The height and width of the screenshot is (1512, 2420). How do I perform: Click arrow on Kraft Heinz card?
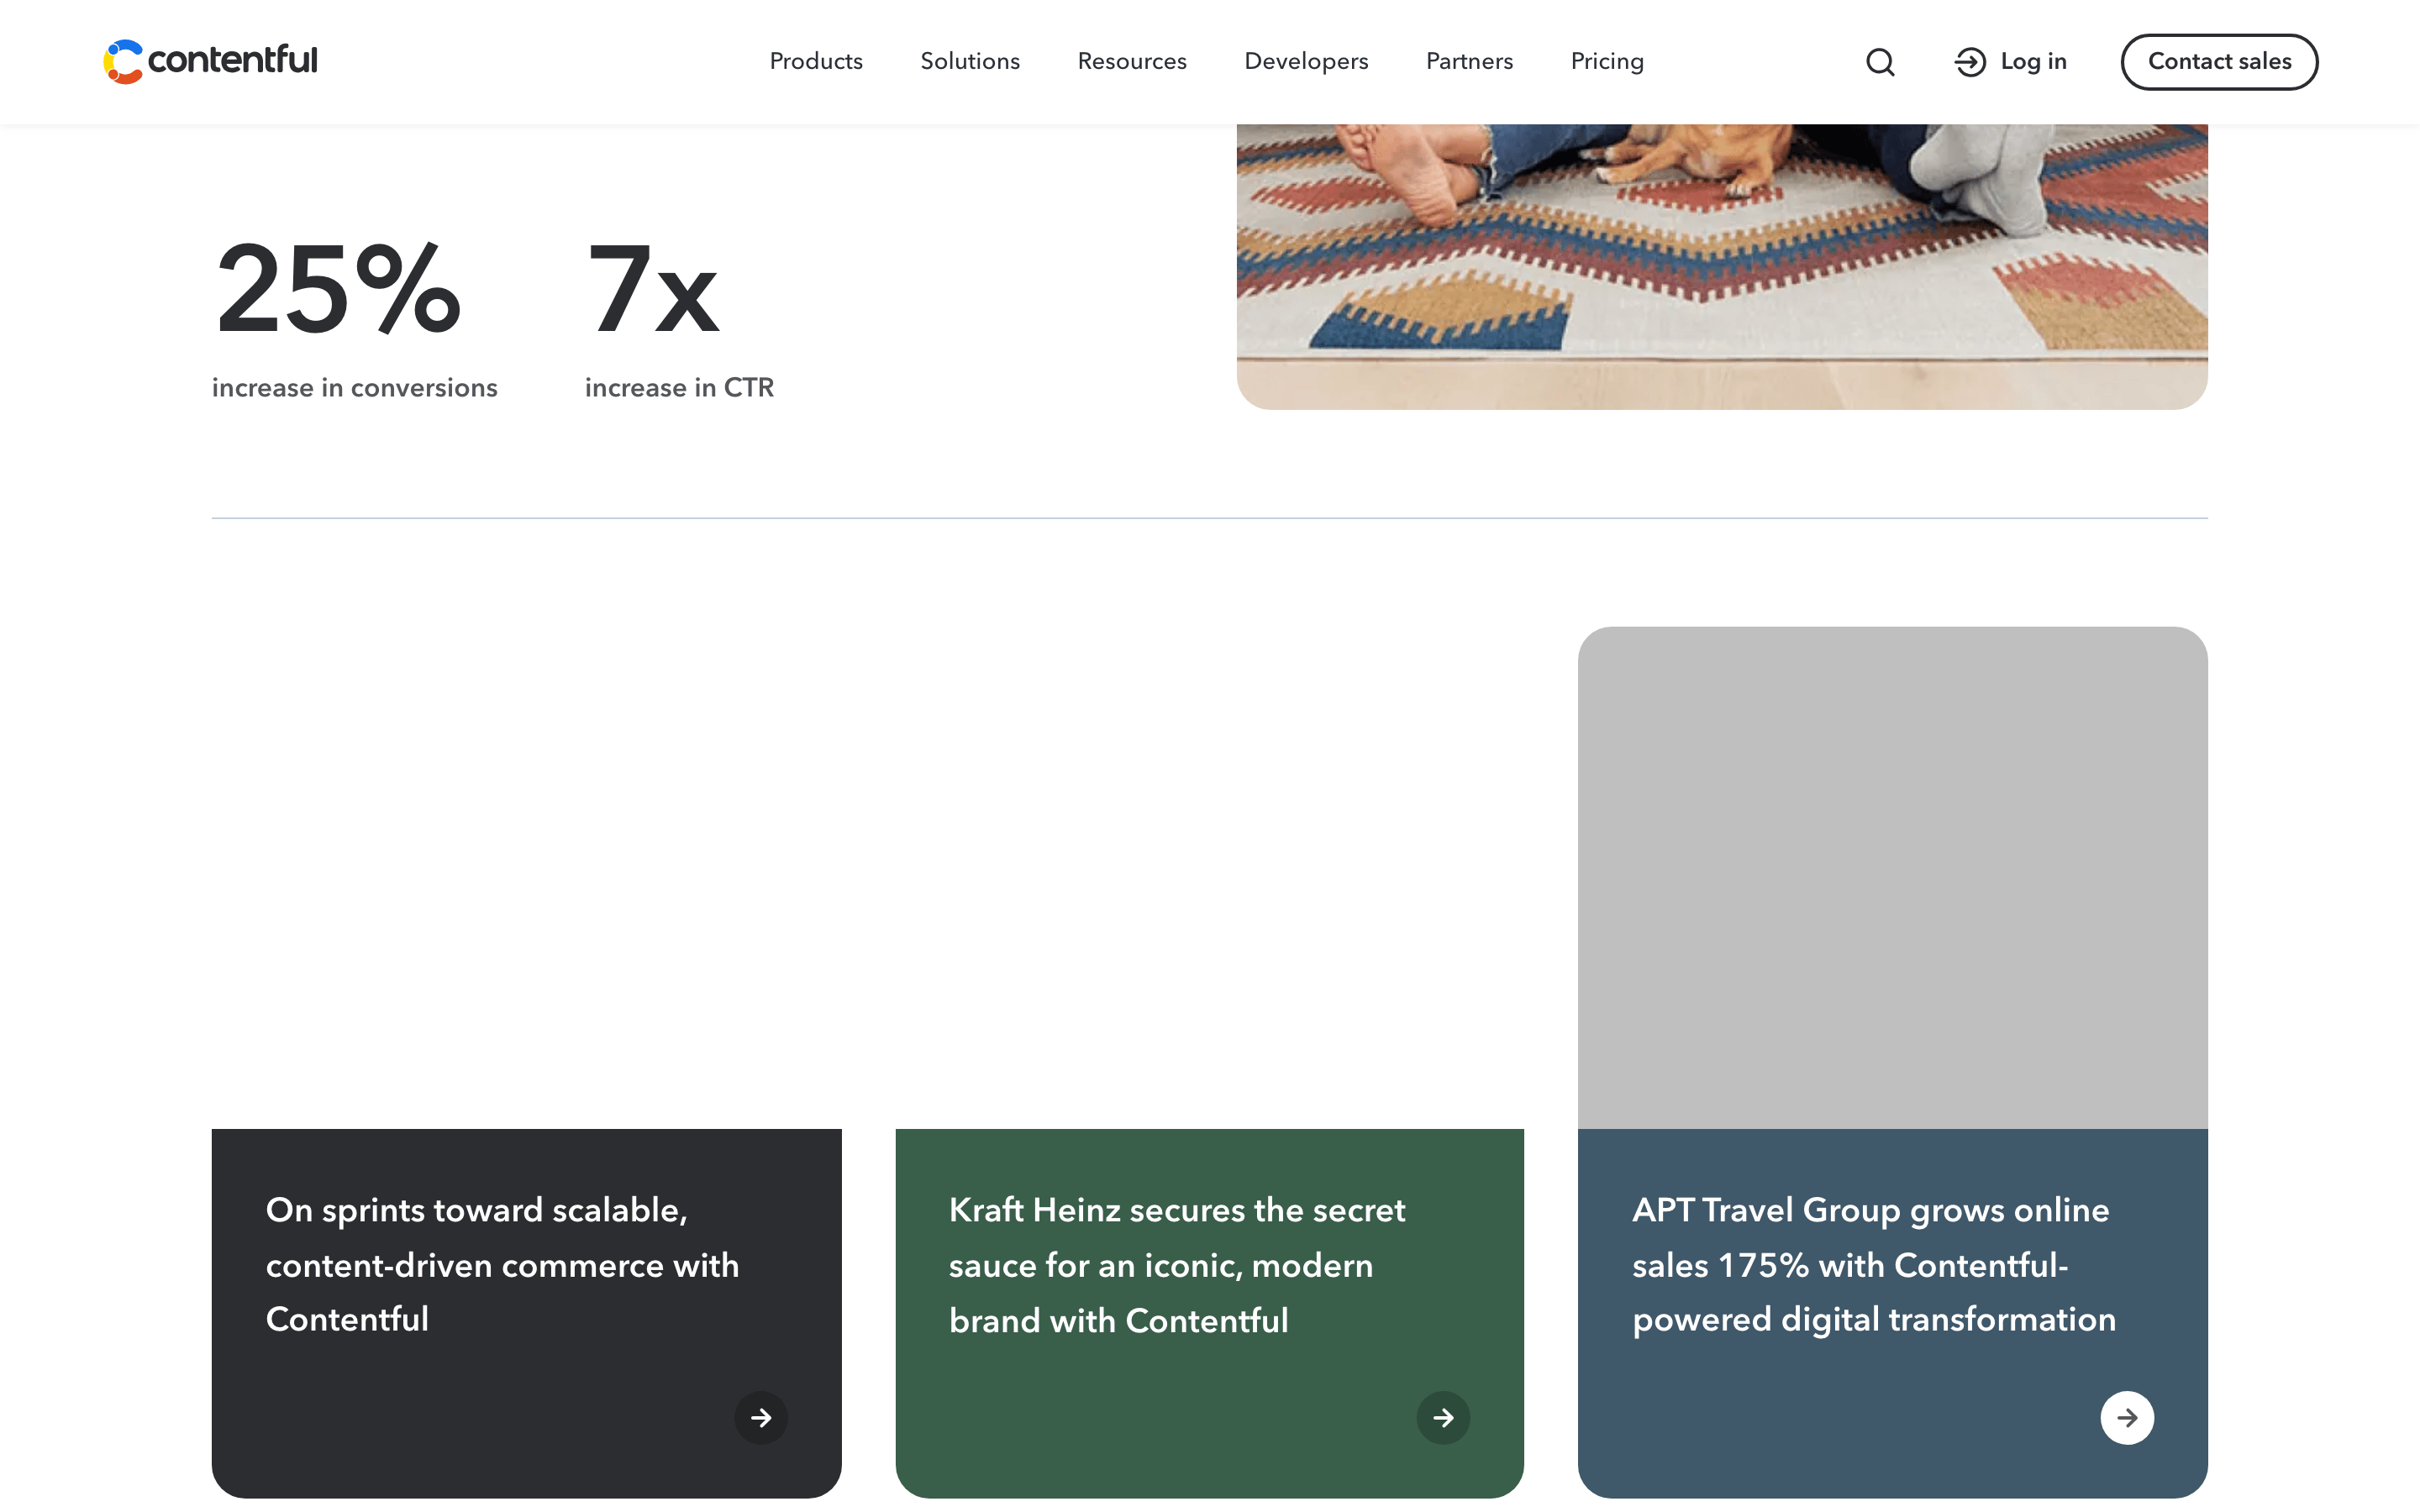pos(1443,1417)
